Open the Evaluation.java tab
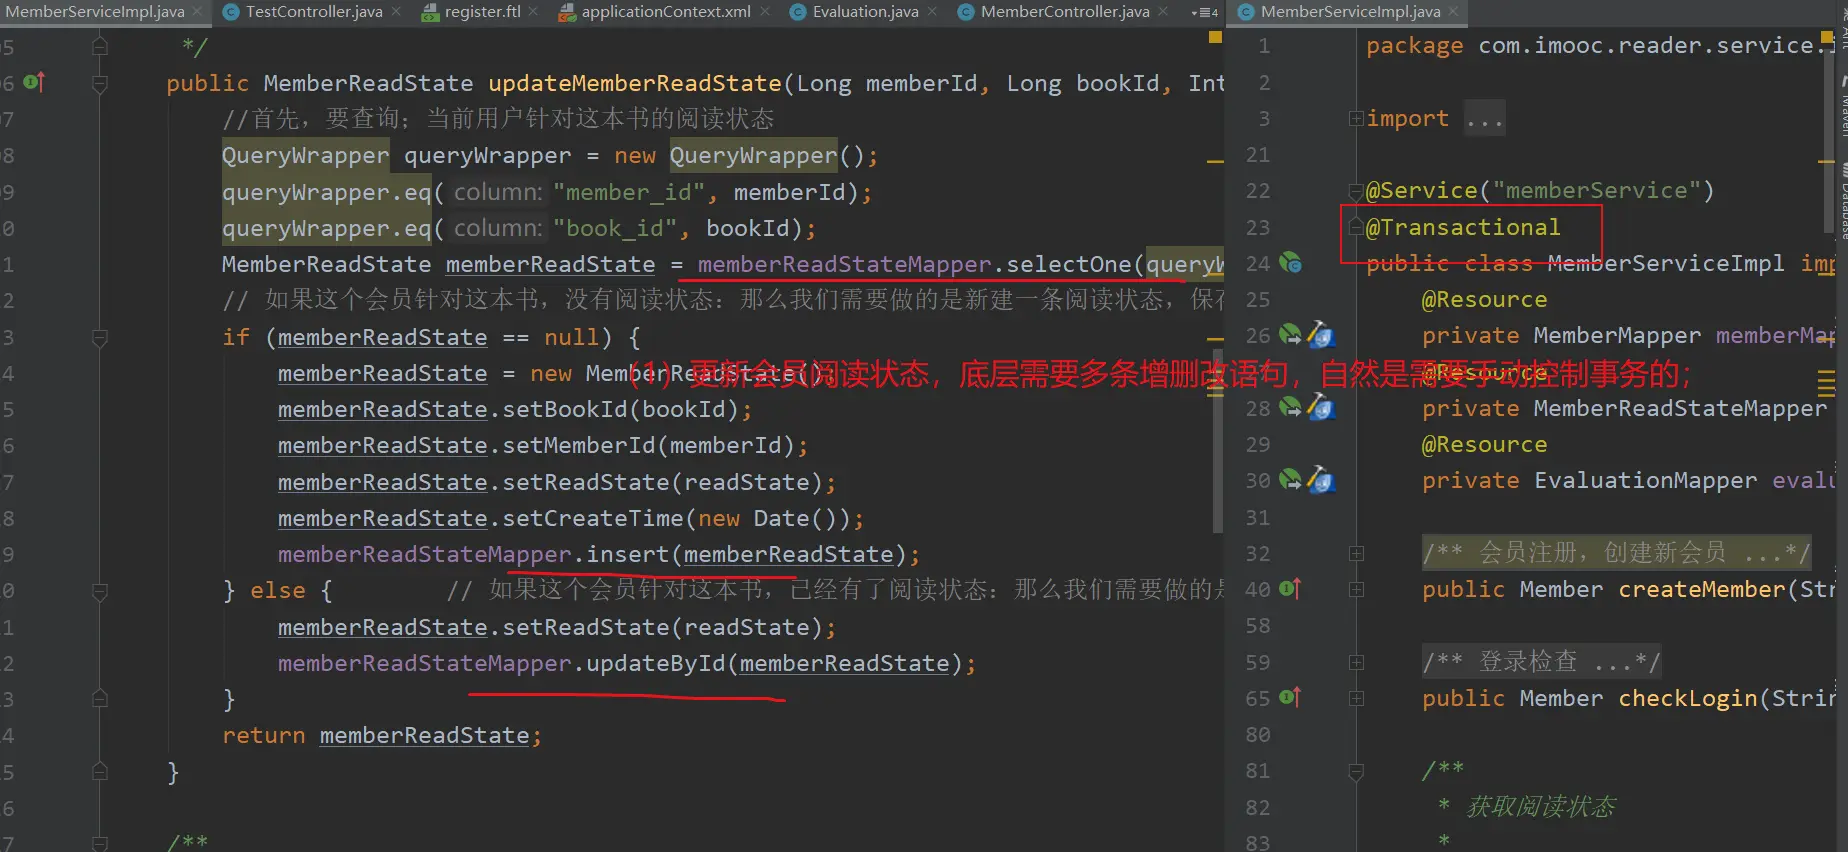Image resolution: width=1848 pixels, height=852 pixels. [864, 12]
